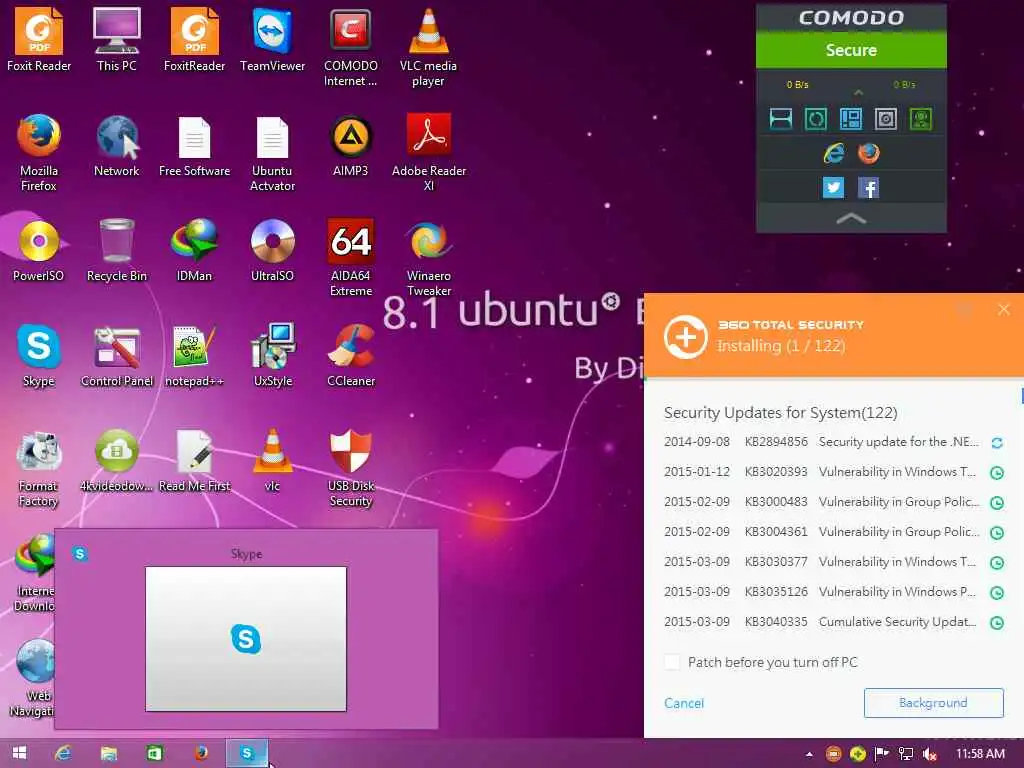Click the green Secure status bar
The height and width of the screenshot is (768, 1024).
(851, 50)
